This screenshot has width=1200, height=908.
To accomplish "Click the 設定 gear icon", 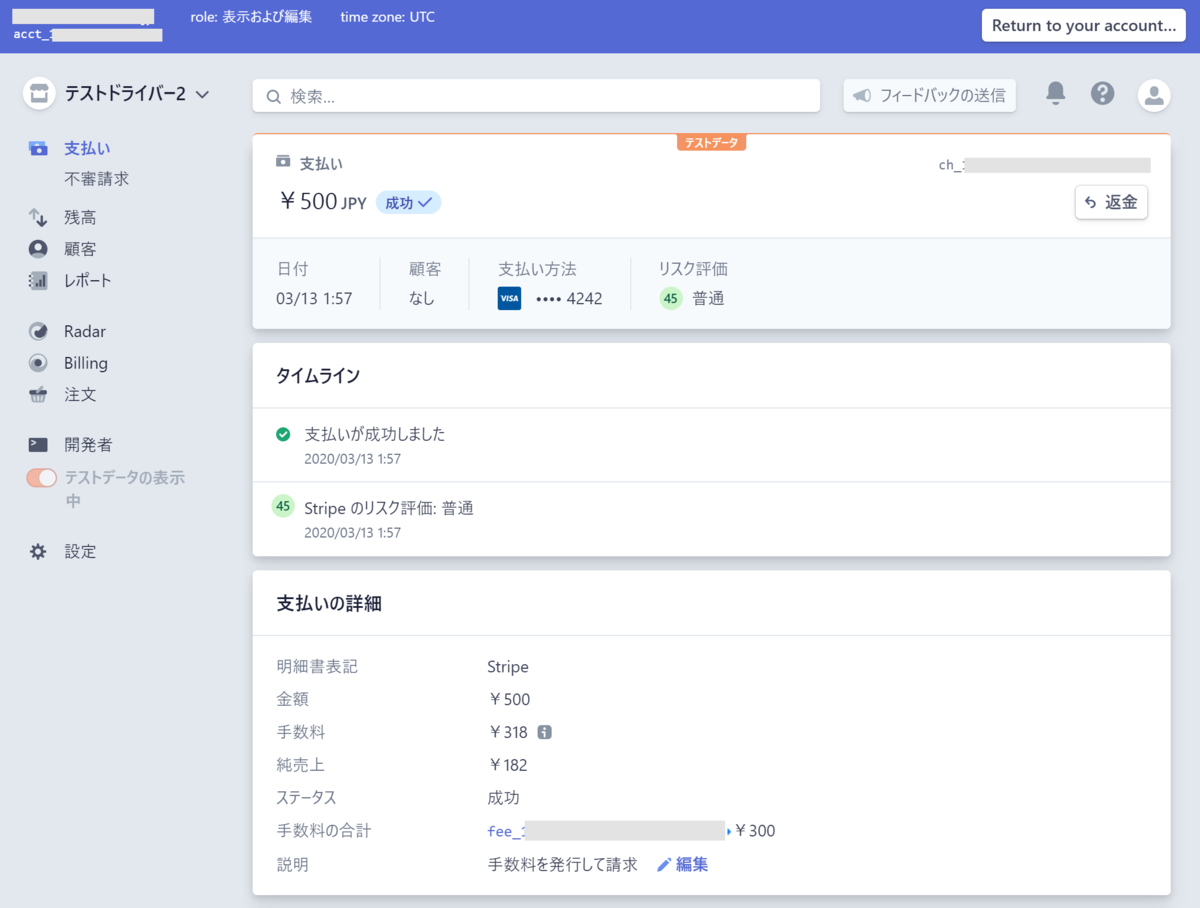I will pyautogui.click(x=38, y=552).
